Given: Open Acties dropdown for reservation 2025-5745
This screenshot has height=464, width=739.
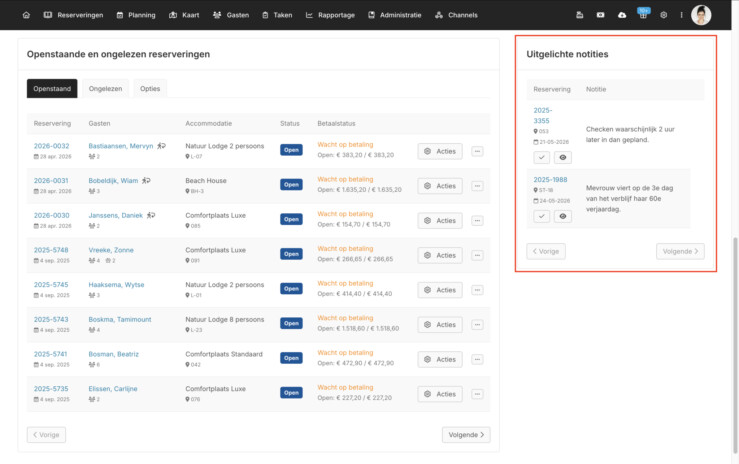Looking at the screenshot, I should tap(440, 290).
